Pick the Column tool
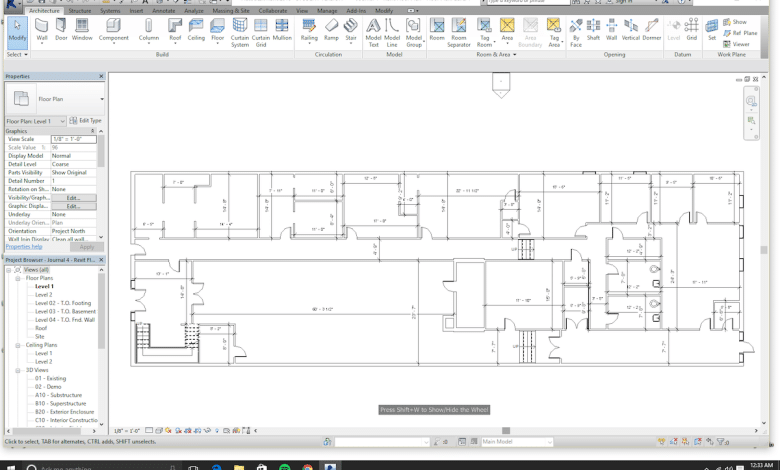The height and width of the screenshot is (470, 780). [148, 30]
